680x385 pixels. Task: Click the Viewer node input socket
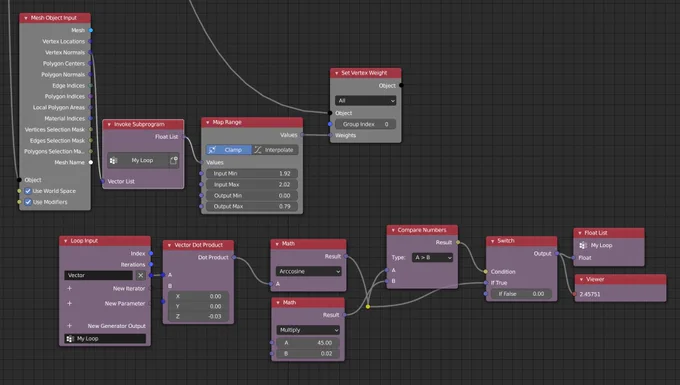(x=575, y=294)
